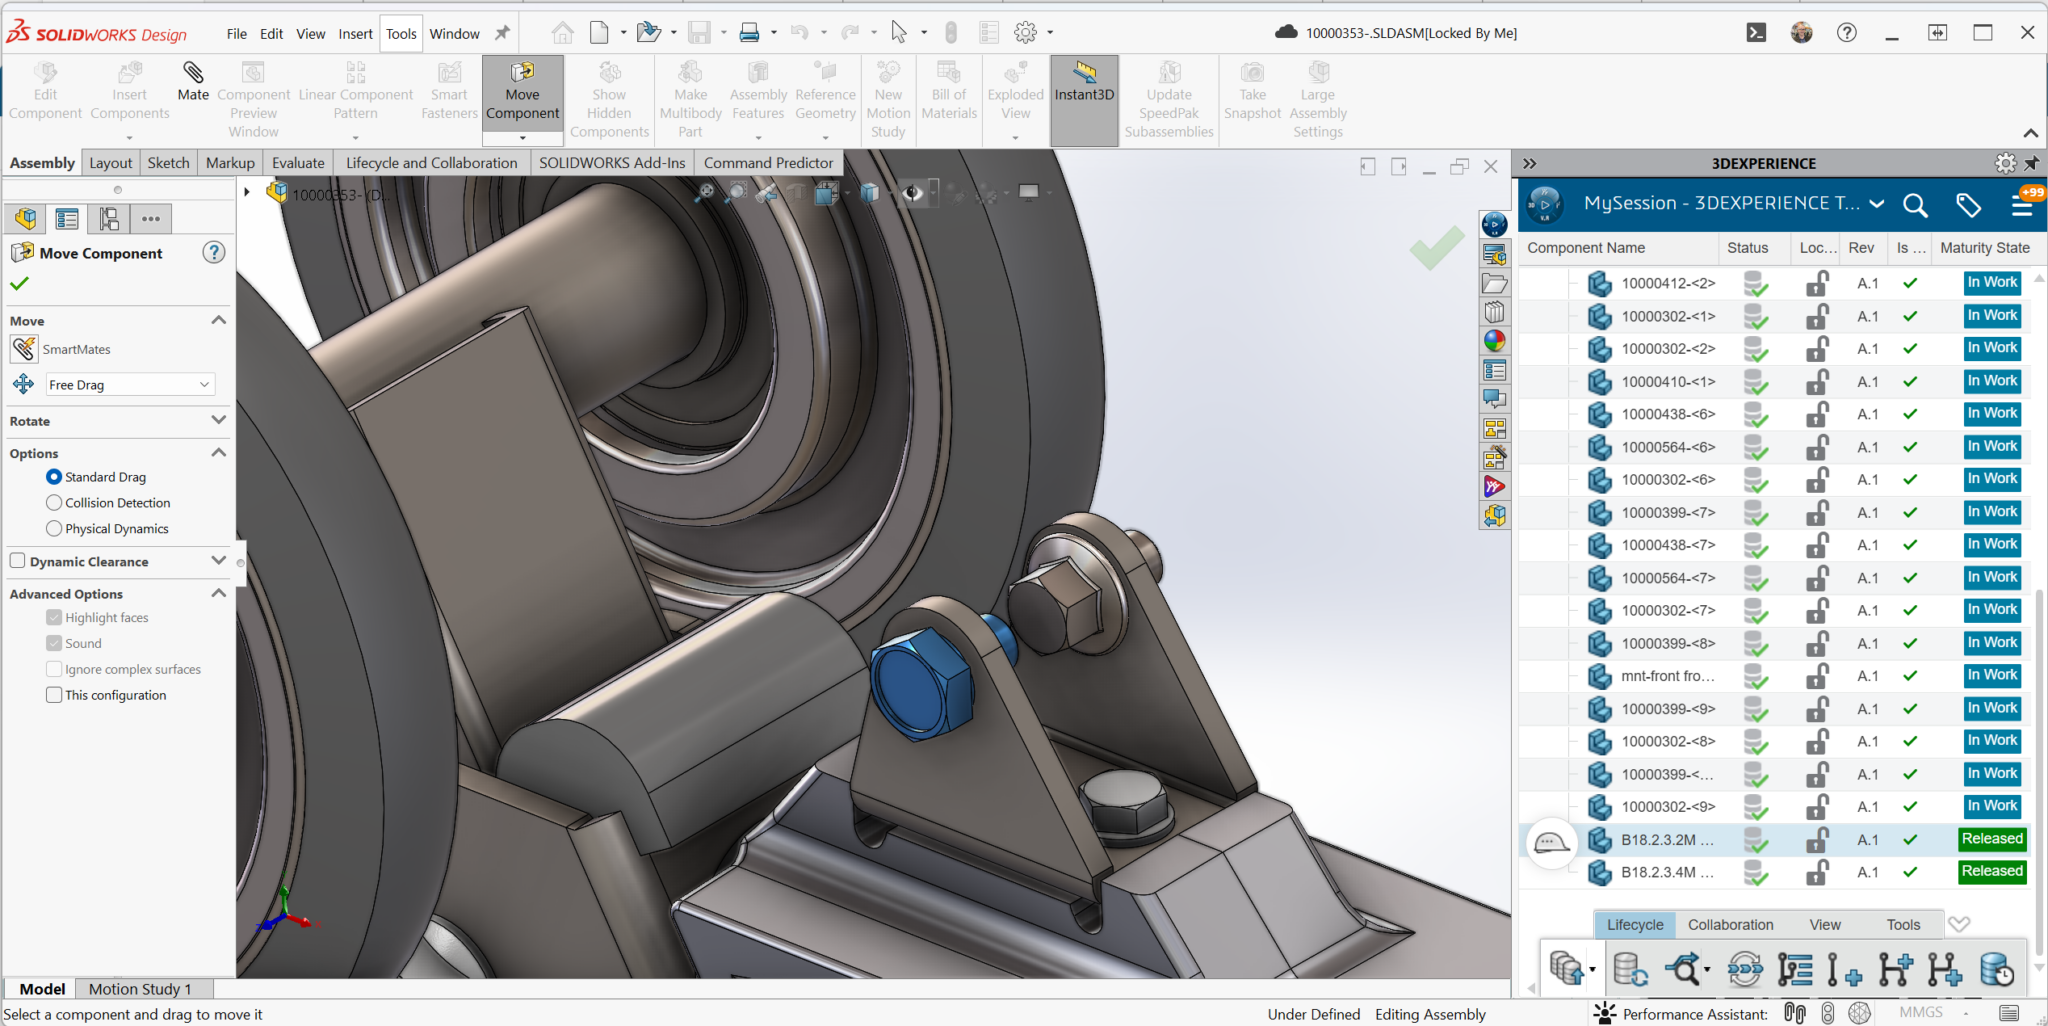The width and height of the screenshot is (2048, 1026).
Task: Expand the Rotate section
Action: [x=219, y=420]
